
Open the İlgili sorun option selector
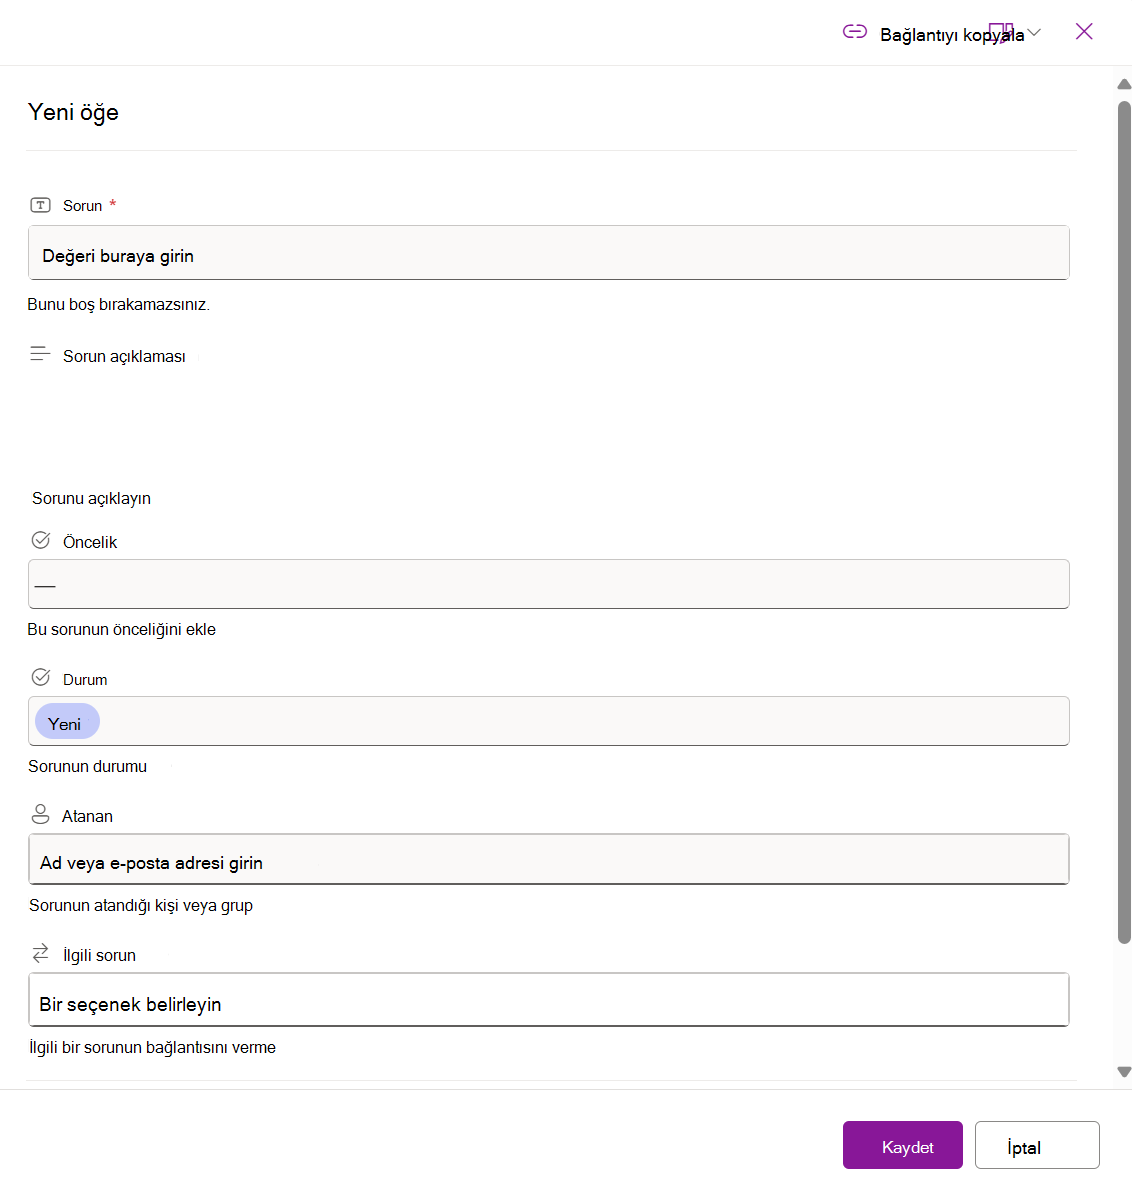coord(548,1000)
